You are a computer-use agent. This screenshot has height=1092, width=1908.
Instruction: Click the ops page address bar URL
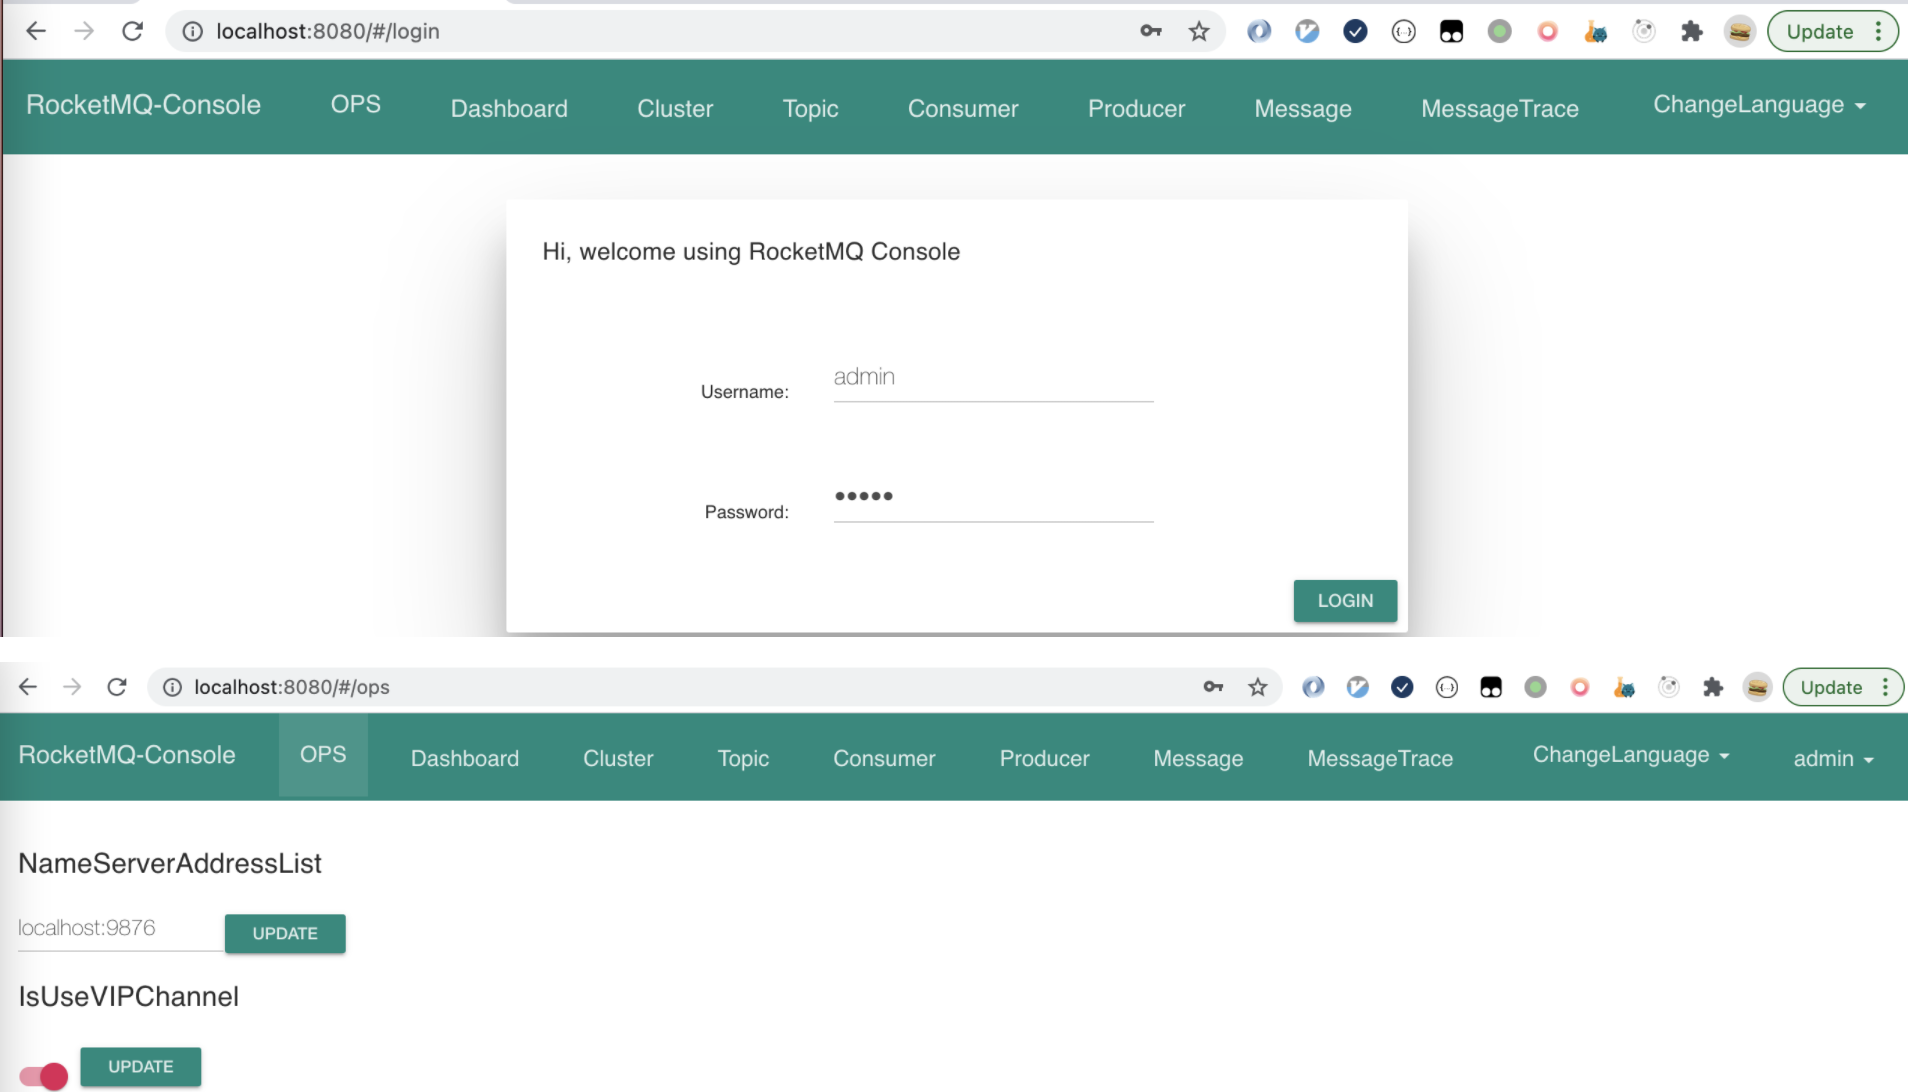[x=292, y=687]
